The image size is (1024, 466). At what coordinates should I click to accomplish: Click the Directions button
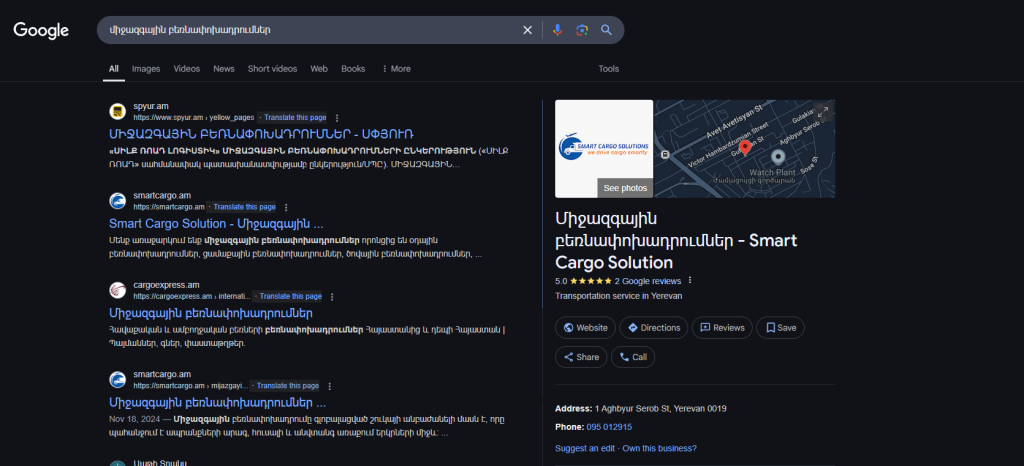tap(651, 327)
